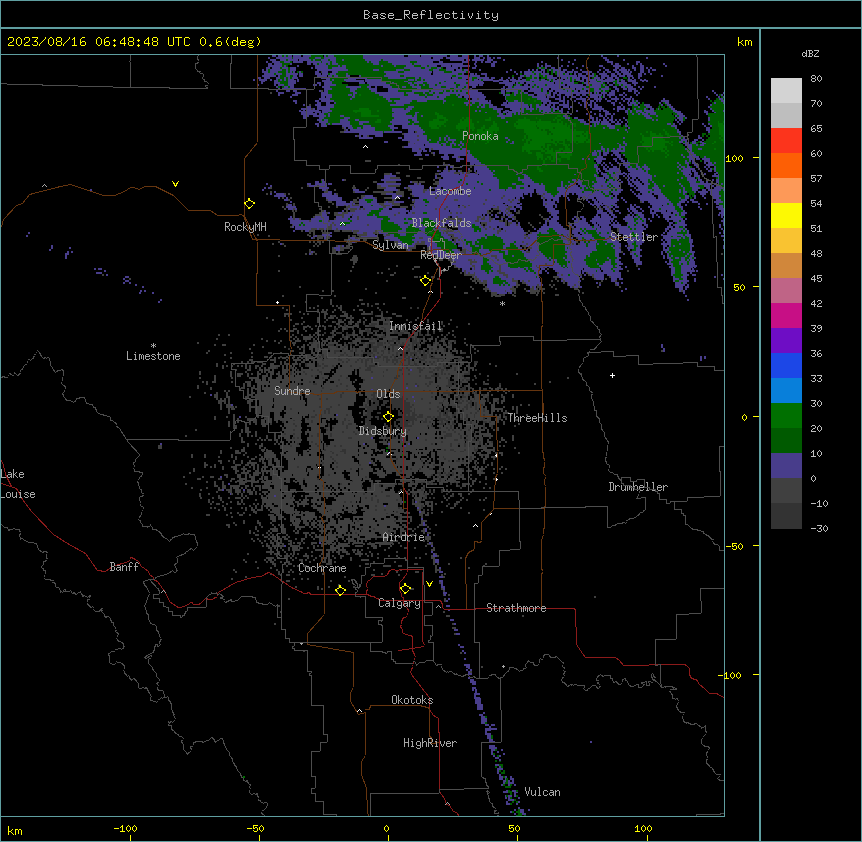Screen dimensions: 862x842
Task: Click the yellow v marker east of Calgary
Action: point(429,584)
